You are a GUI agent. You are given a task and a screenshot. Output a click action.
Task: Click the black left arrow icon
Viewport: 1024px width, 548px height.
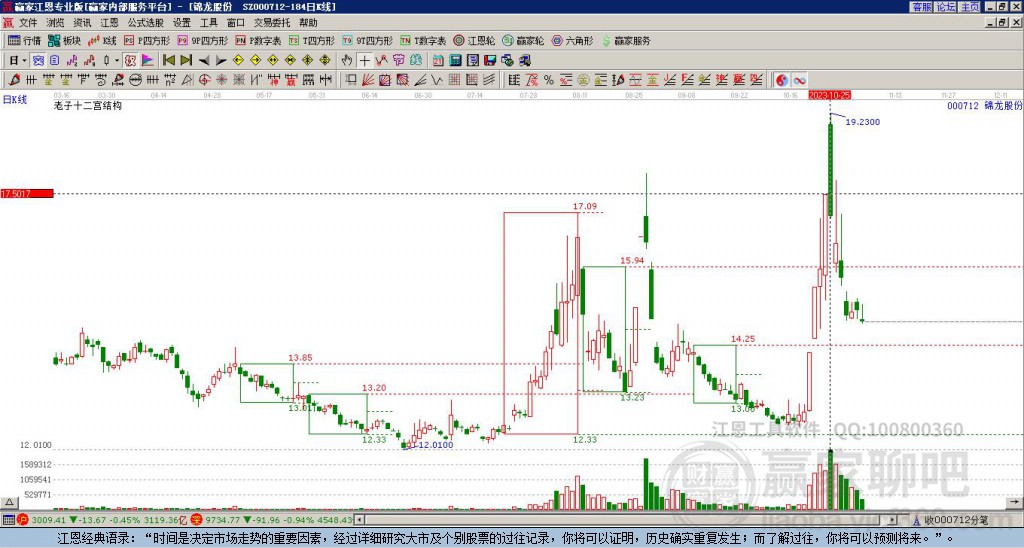tap(204, 61)
